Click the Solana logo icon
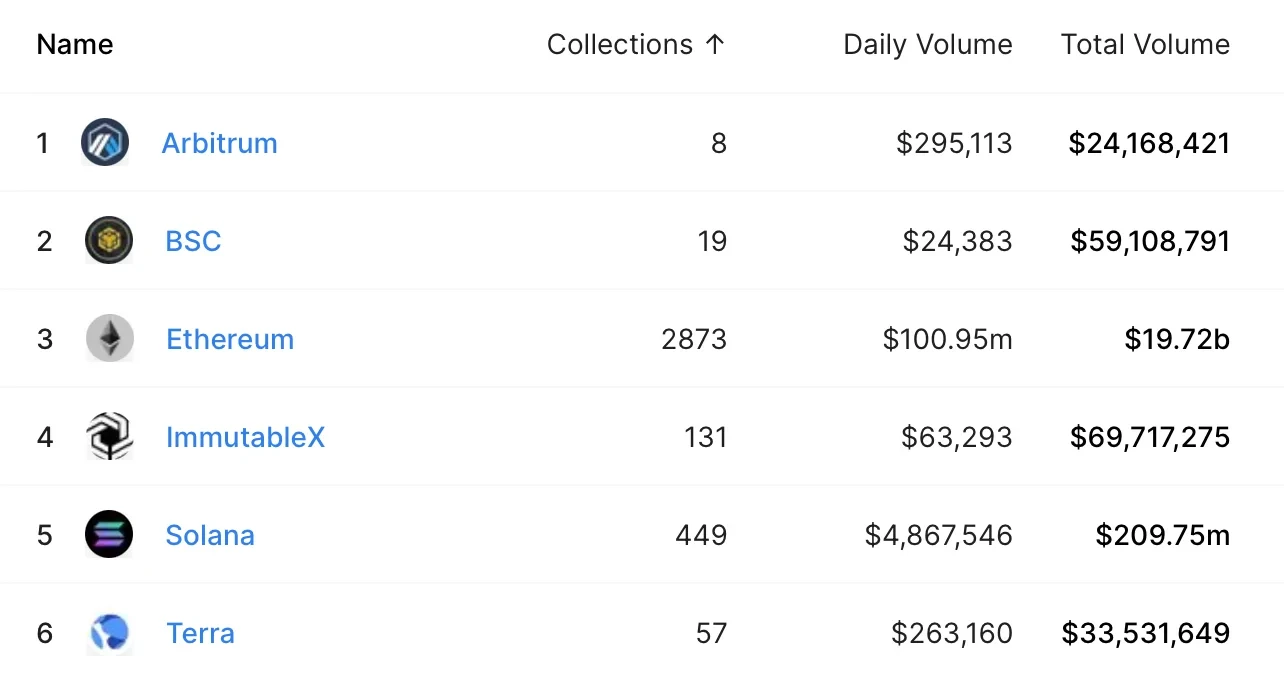Viewport: 1284px width, 678px height. coord(108,535)
